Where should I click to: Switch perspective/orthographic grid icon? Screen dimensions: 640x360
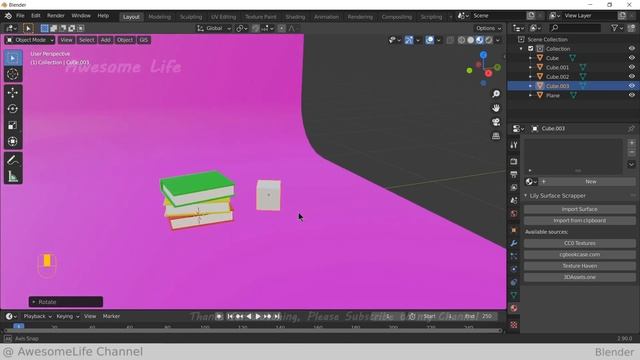[496, 136]
